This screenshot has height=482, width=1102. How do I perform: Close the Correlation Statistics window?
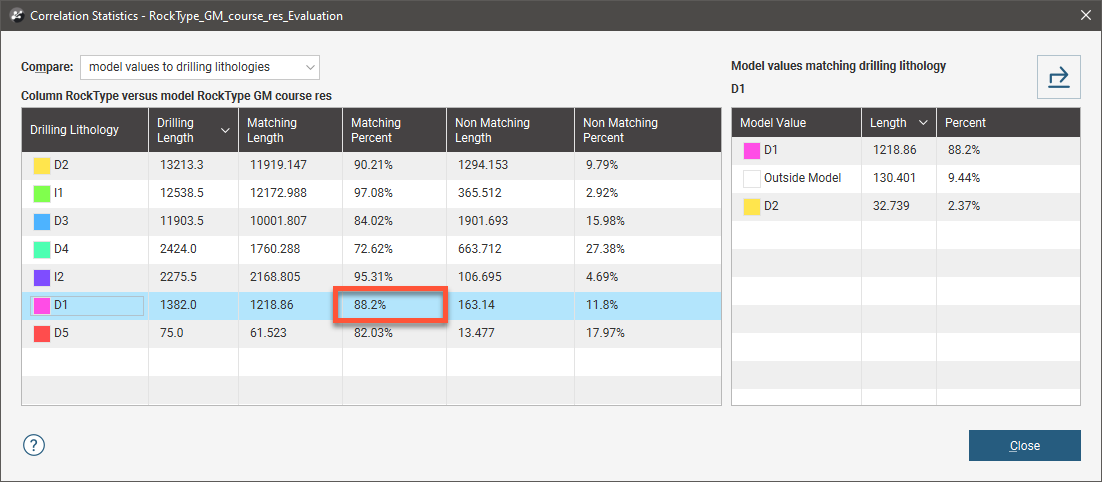coord(1085,14)
